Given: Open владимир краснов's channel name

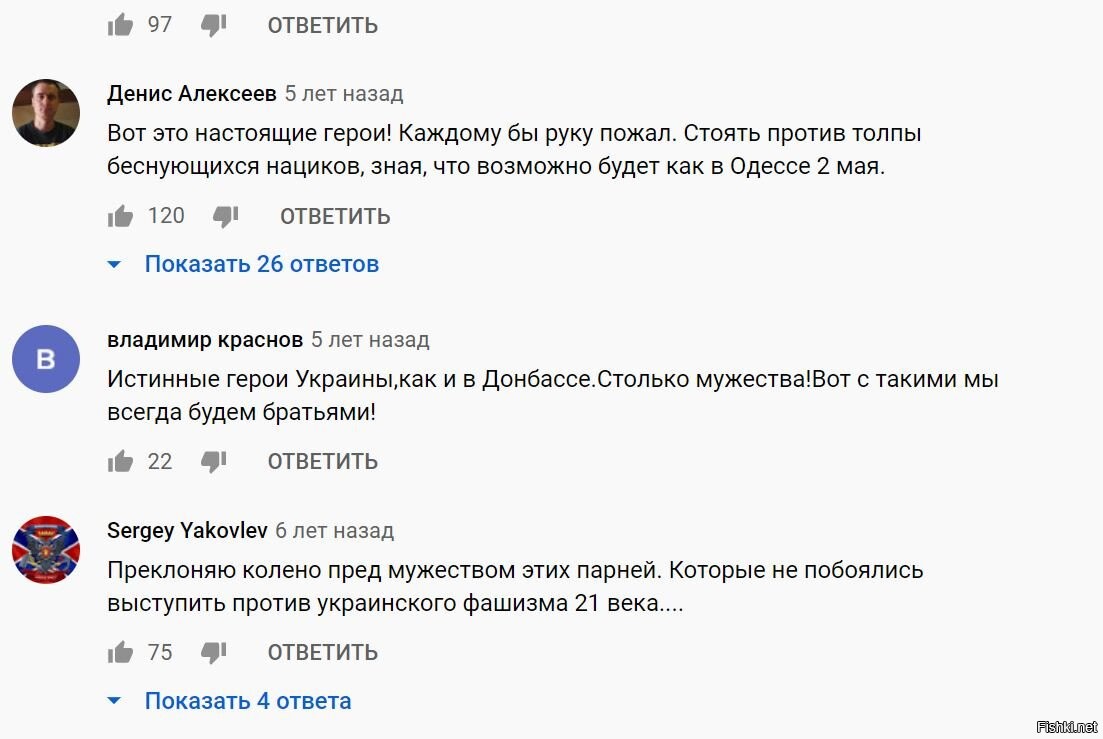Looking at the screenshot, I should pyautogui.click(x=205, y=340).
